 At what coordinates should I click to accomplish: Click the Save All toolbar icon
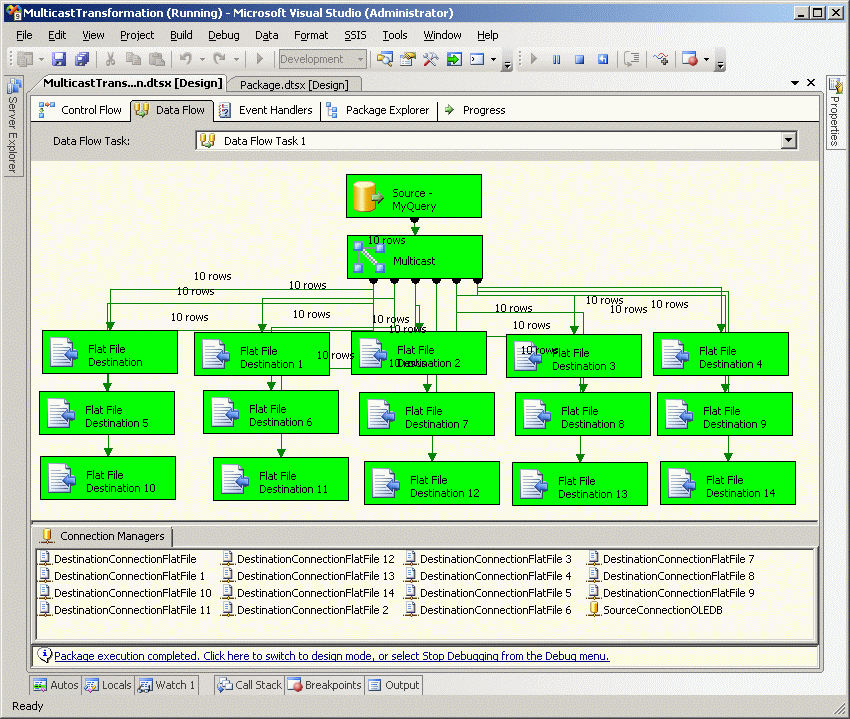[x=81, y=60]
